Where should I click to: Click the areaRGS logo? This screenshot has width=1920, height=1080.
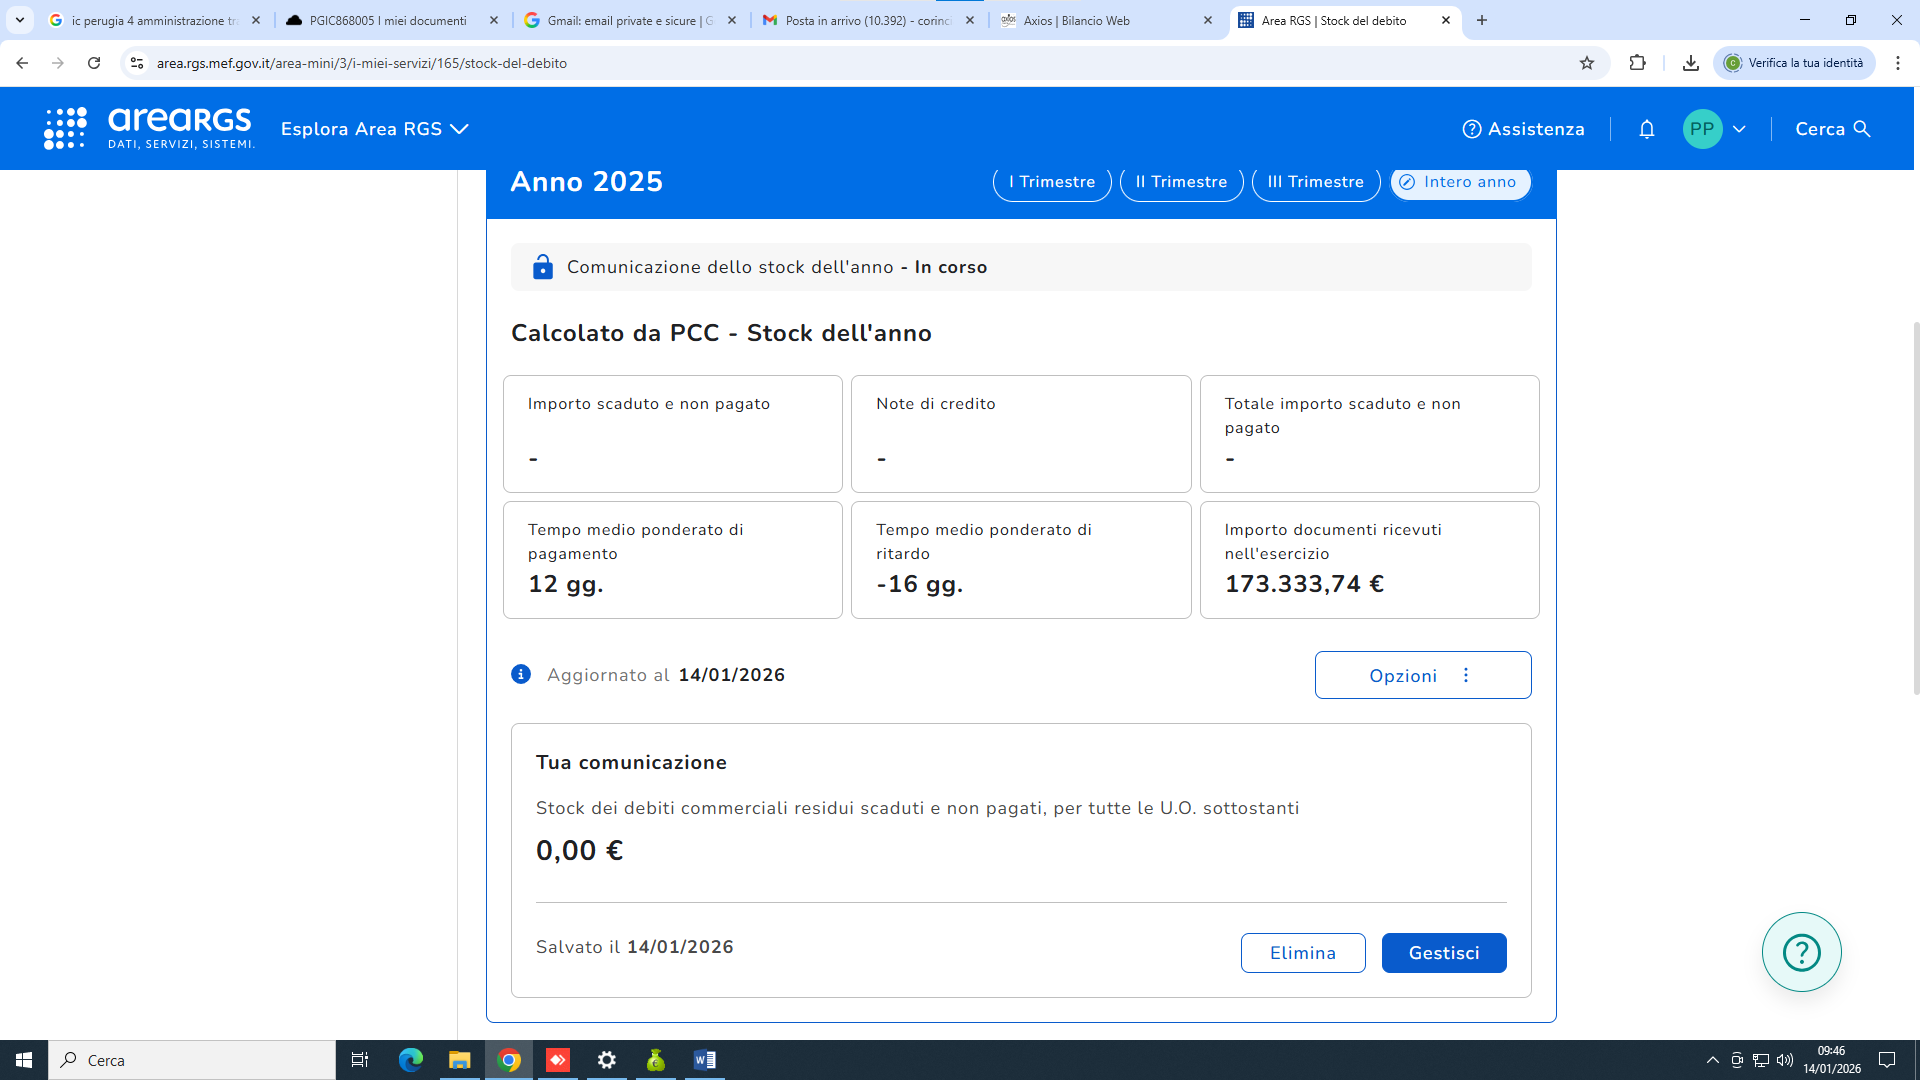(x=150, y=128)
